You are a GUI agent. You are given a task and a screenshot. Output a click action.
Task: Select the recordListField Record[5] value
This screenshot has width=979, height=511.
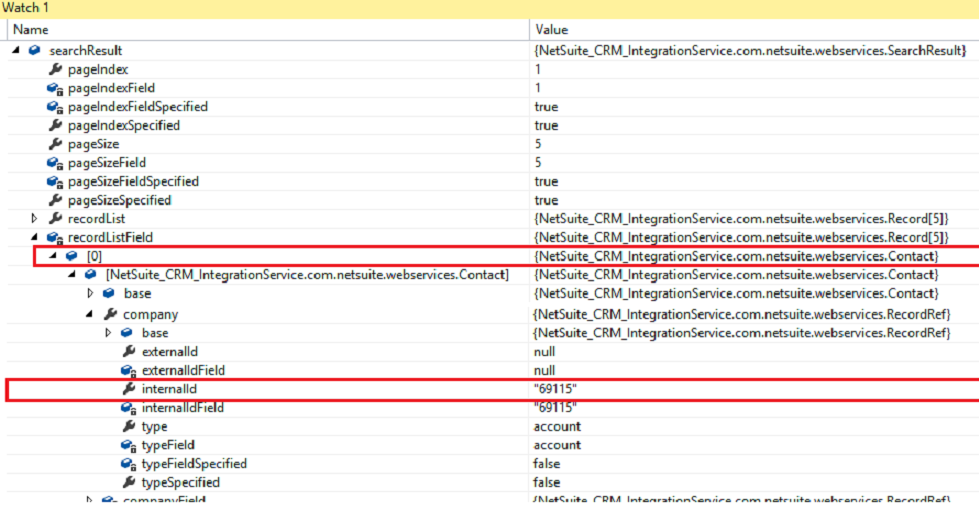coord(741,237)
